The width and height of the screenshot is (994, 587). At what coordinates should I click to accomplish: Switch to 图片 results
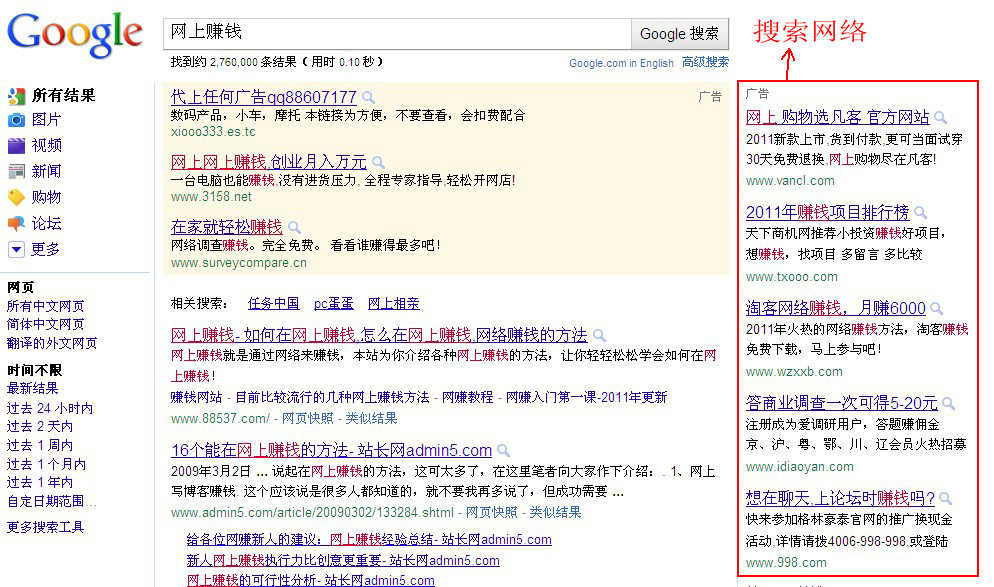coord(47,120)
